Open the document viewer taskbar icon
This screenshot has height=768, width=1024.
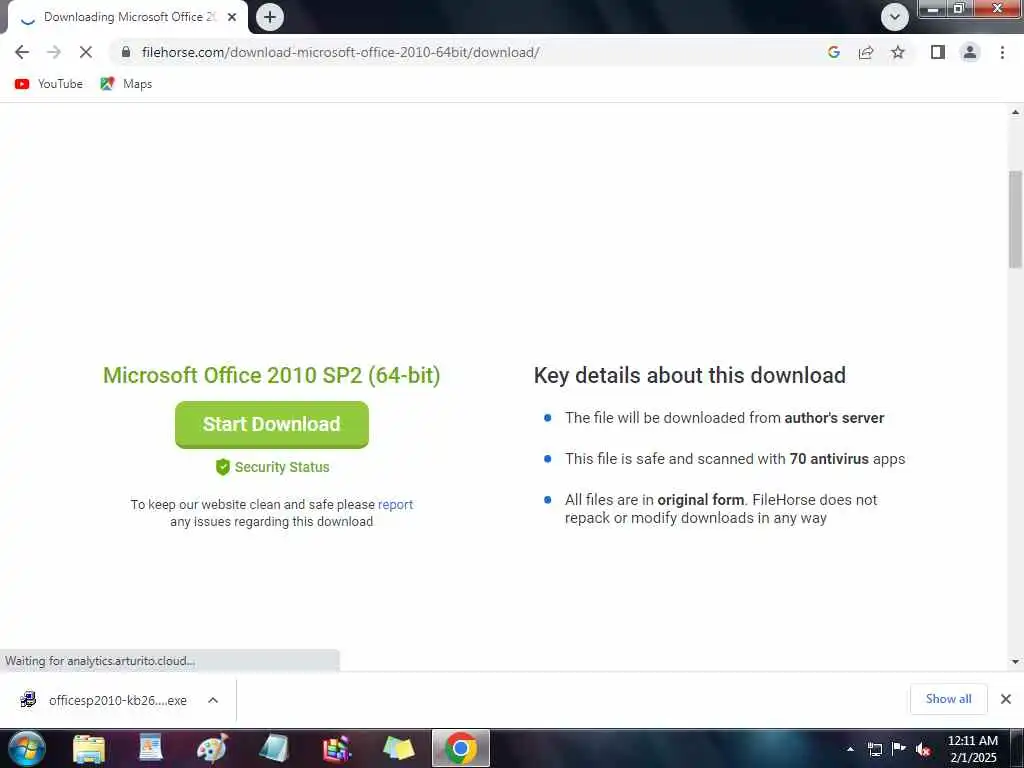click(x=151, y=748)
